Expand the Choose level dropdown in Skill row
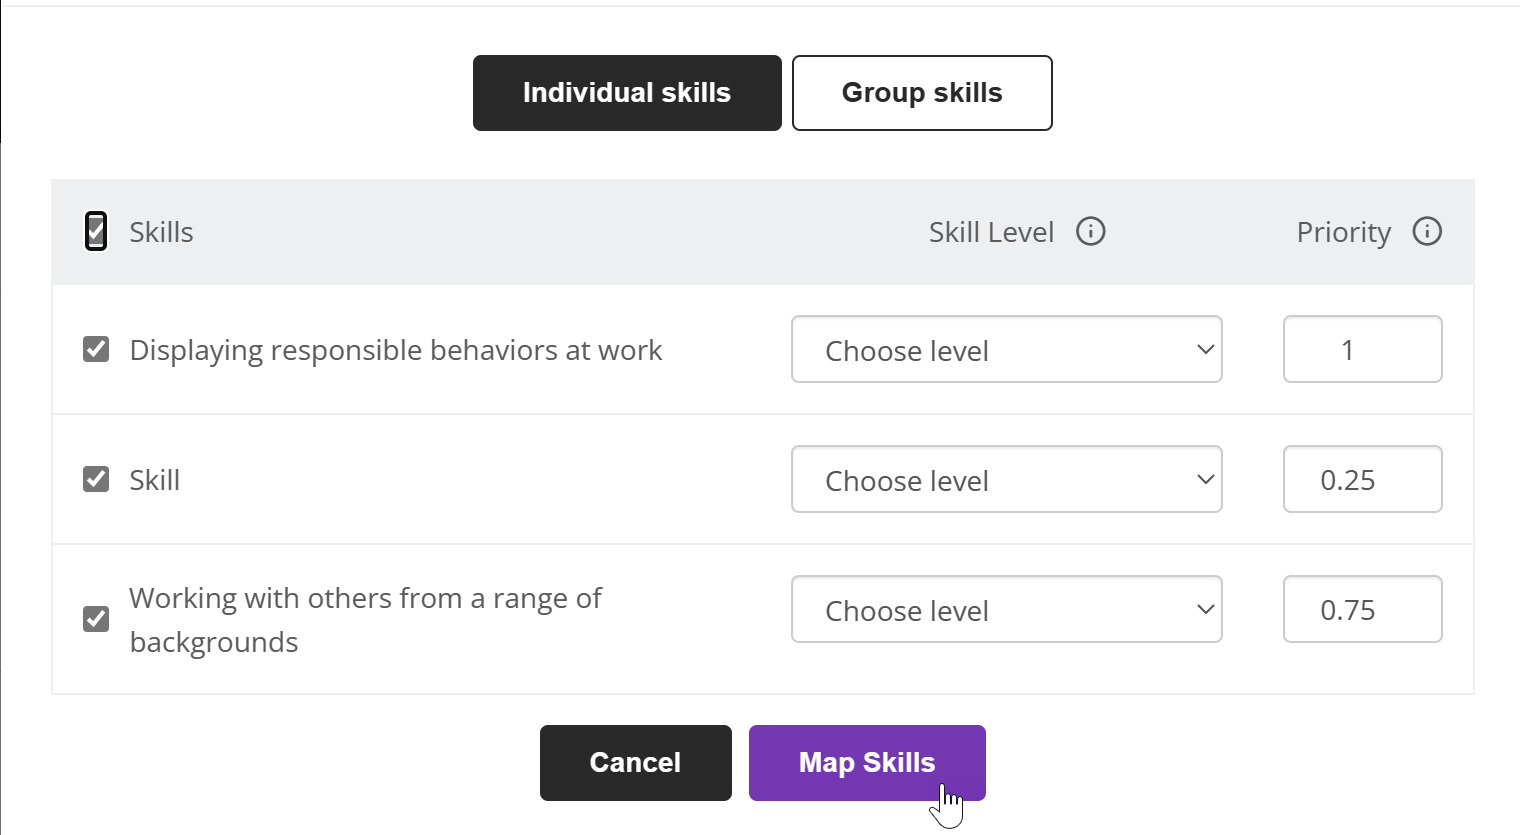The image size is (1520, 835). click(1007, 479)
